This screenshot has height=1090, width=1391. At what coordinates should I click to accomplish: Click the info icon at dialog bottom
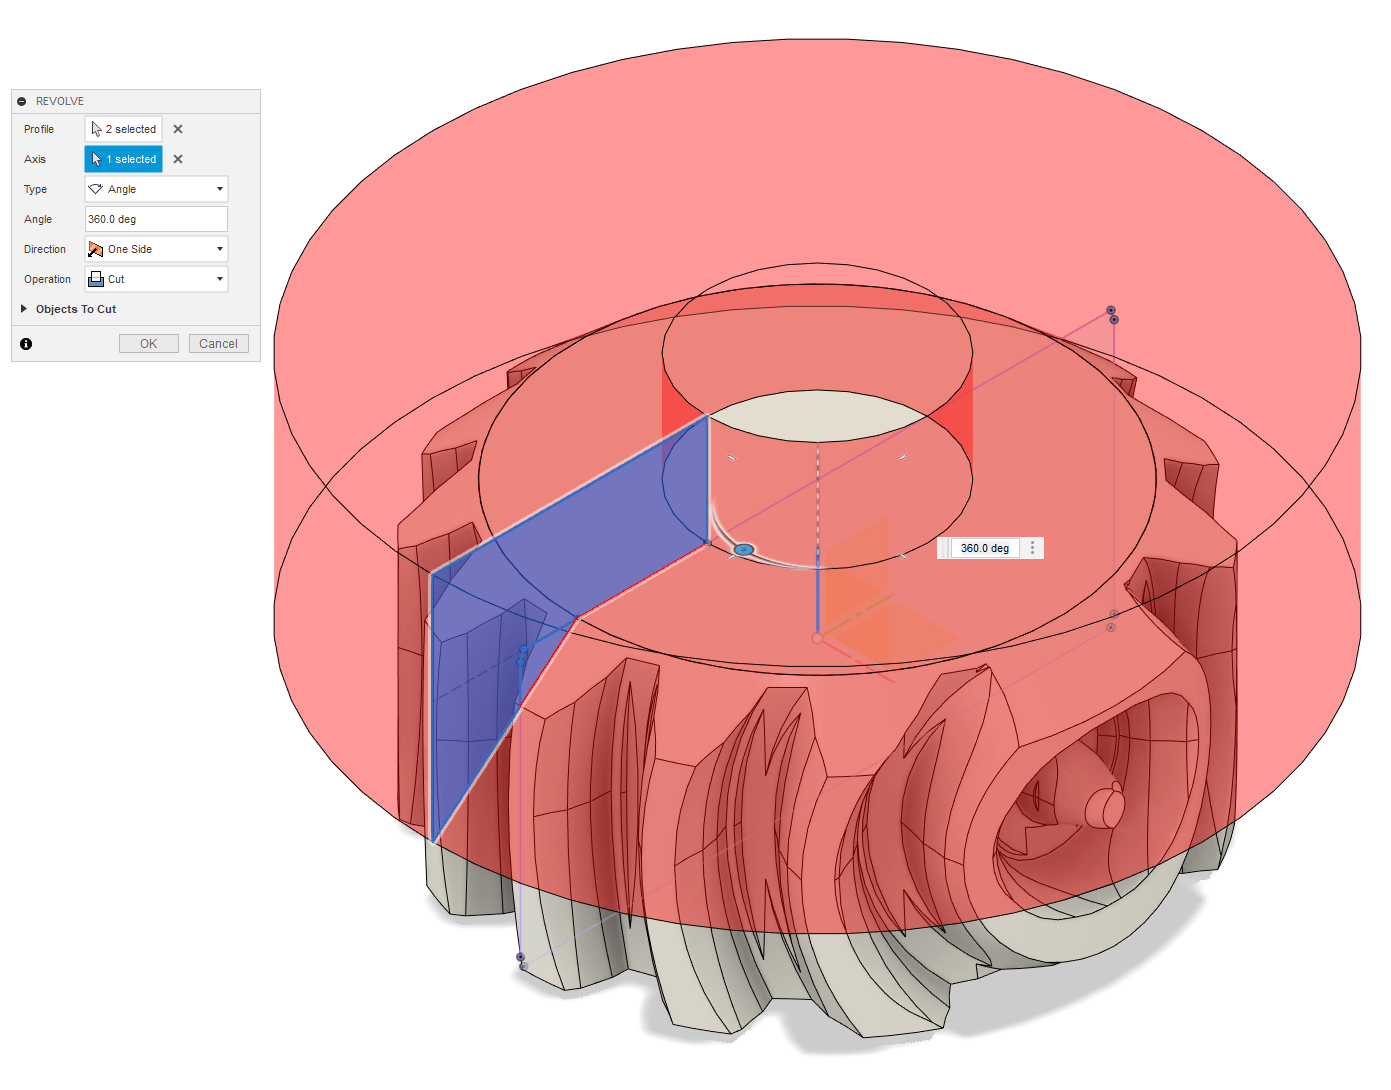(x=25, y=343)
